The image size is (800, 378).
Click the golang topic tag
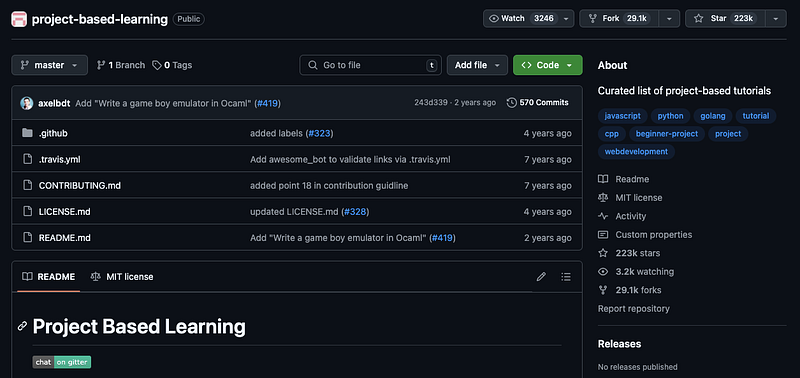[713, 116]
